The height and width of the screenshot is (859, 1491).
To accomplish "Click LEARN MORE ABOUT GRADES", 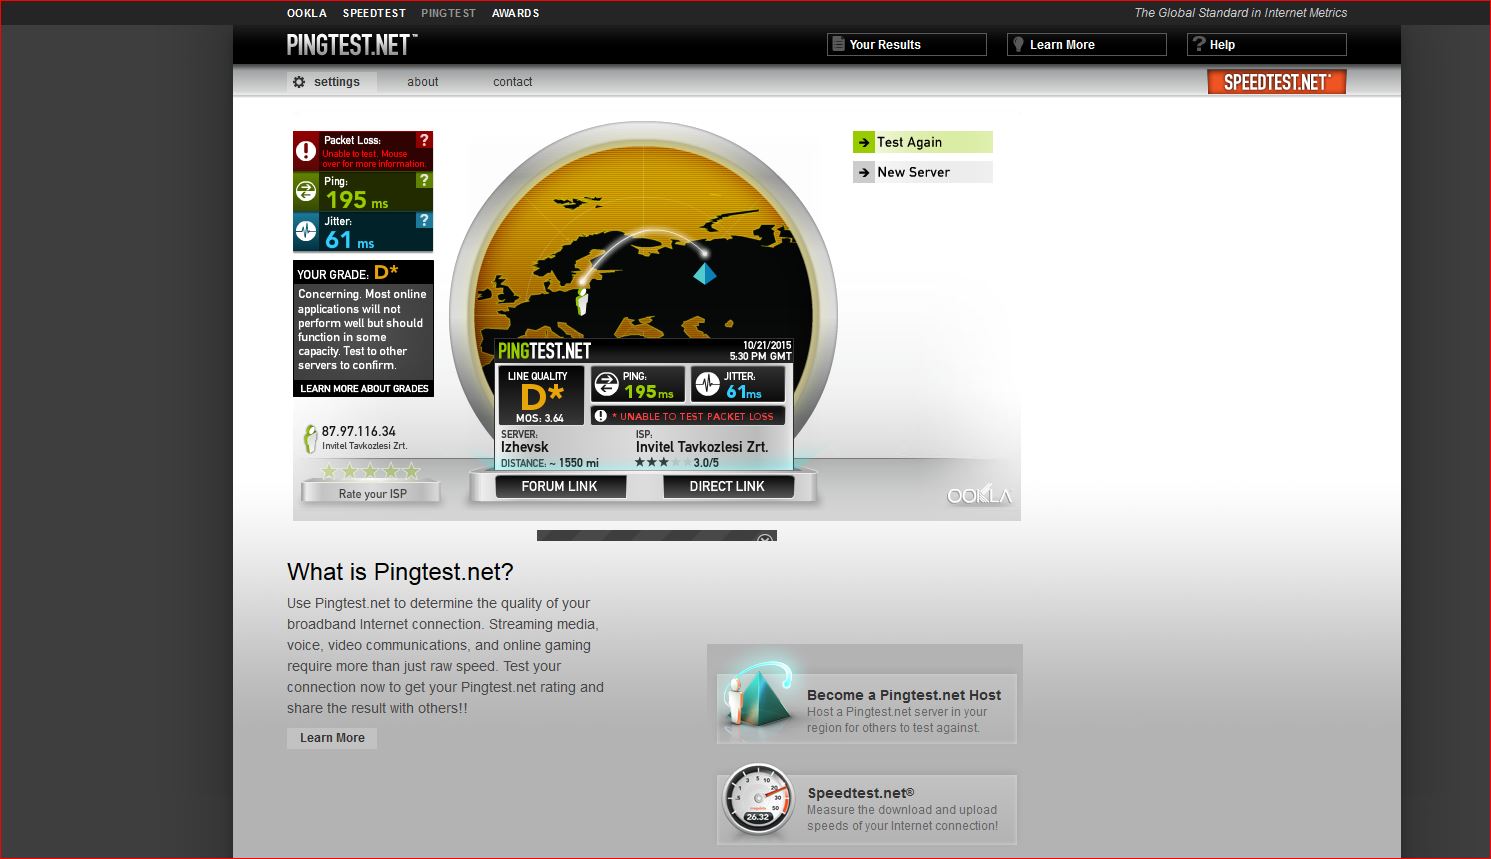I will (x=364, y=388).
